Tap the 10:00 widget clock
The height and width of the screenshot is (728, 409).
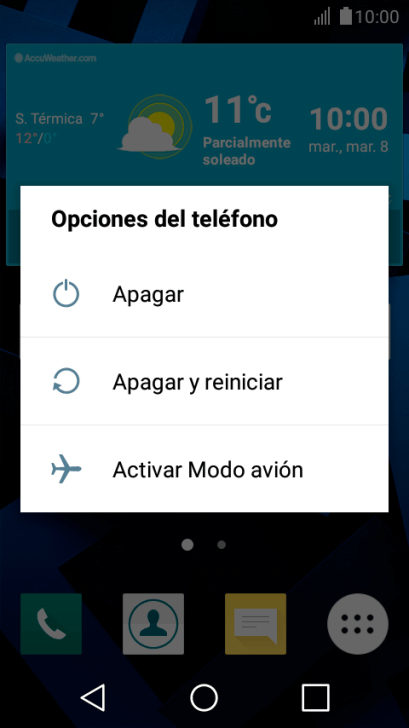click(348, 119)
